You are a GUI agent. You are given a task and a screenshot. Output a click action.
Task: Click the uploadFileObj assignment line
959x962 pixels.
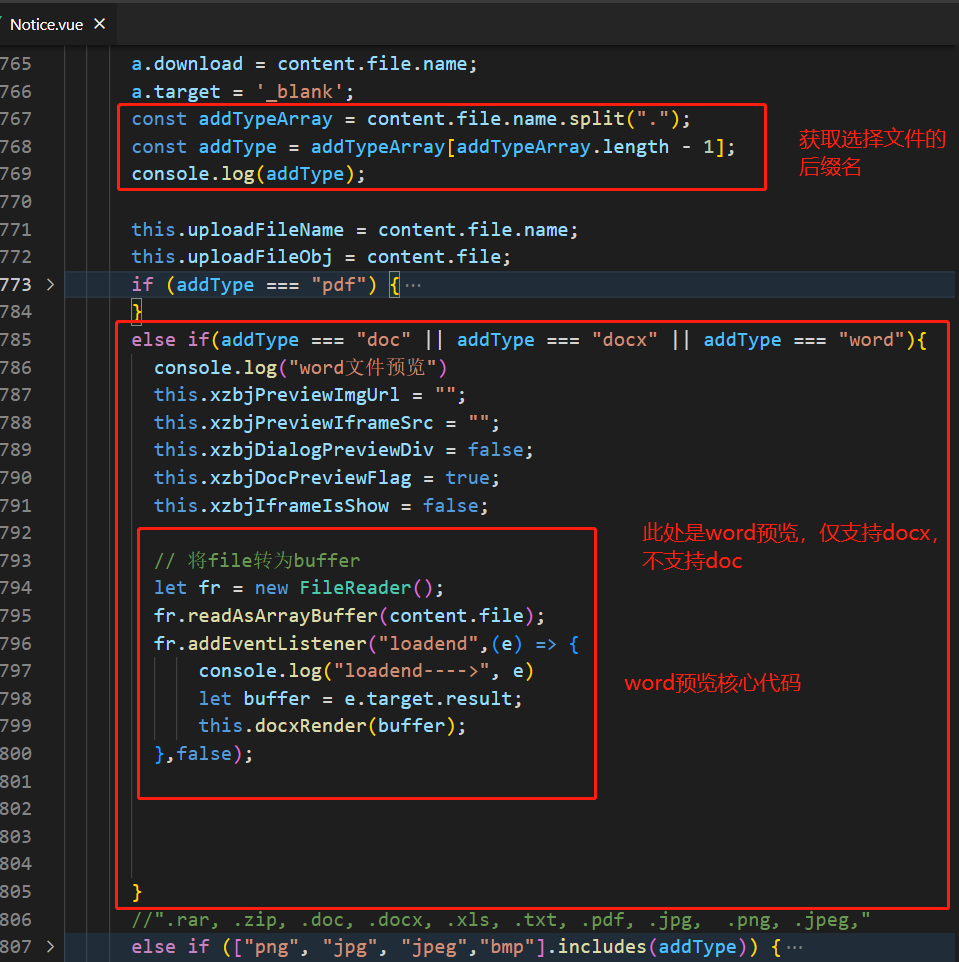coord(321,257)
